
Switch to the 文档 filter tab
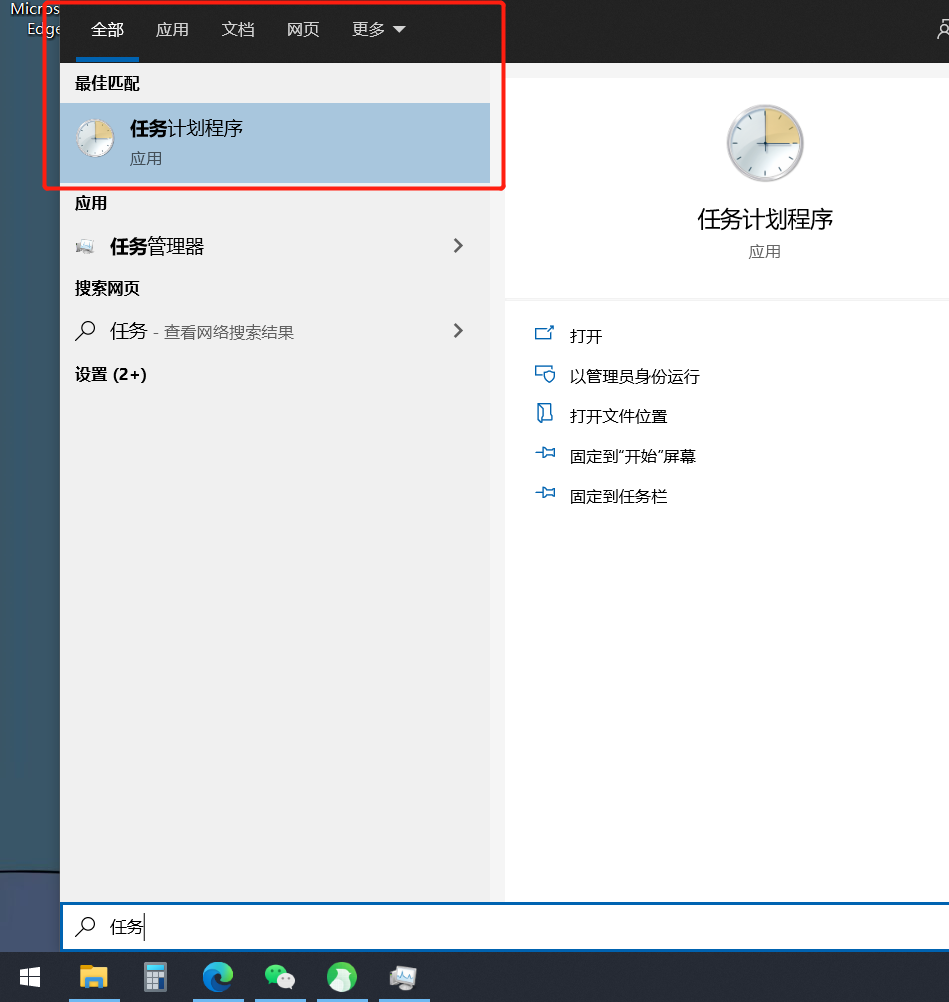click(237, 30)
